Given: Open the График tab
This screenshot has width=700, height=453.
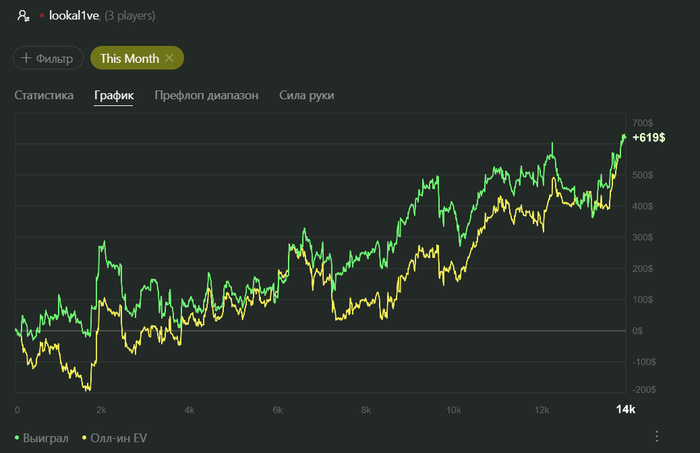Looking at the screenshot, I should coord(114,95).
